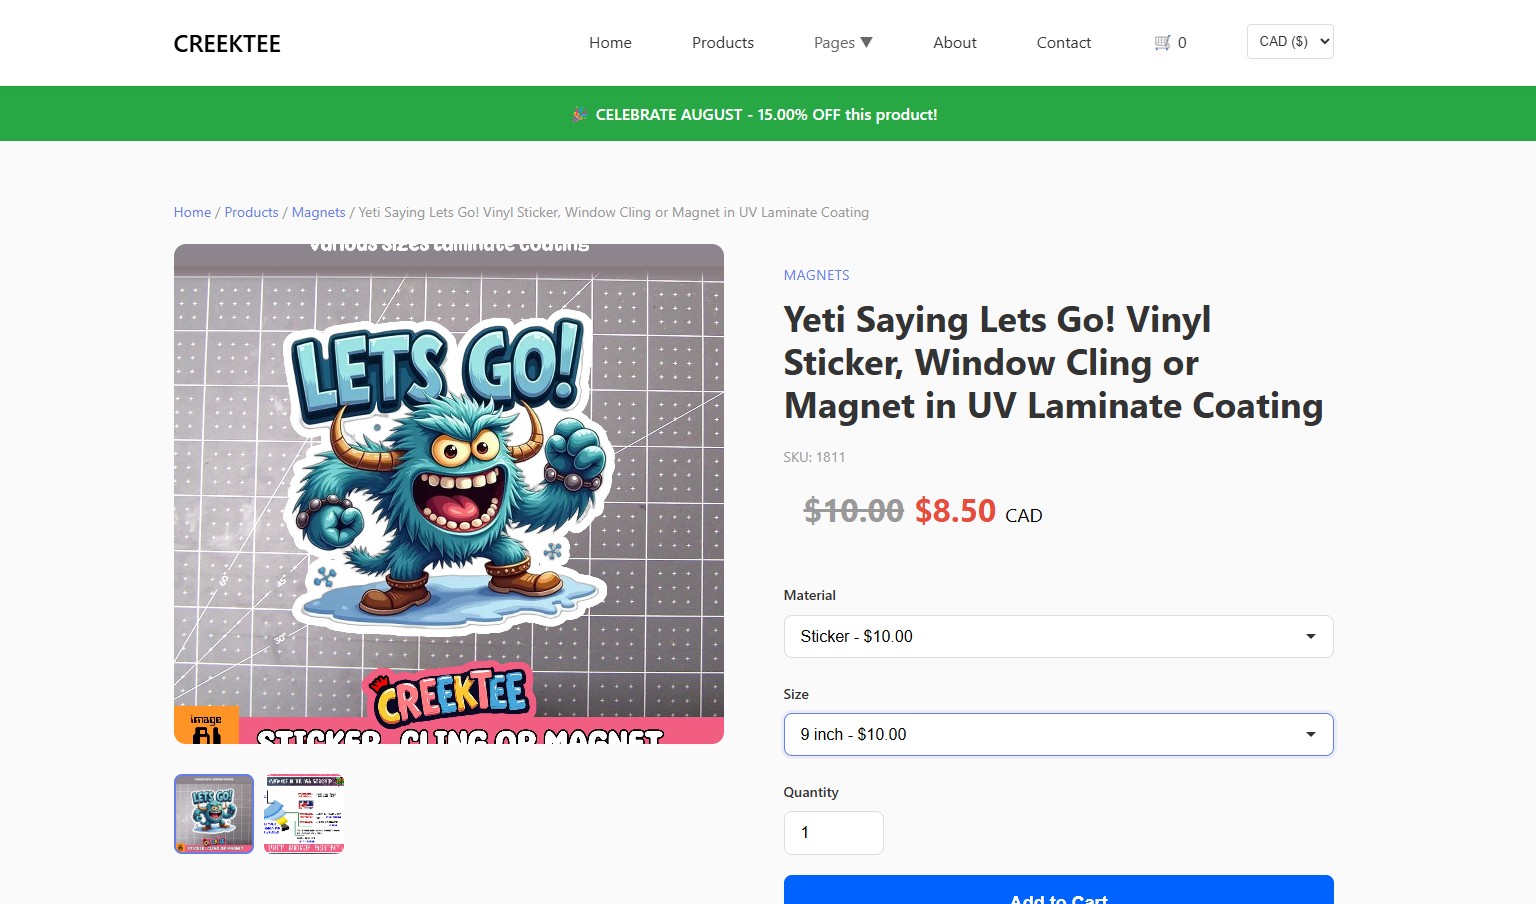This screenshot has height=904, width=1536.
Task: Open the CAD ($) currency selector
Action: (x=1290, y=41)
